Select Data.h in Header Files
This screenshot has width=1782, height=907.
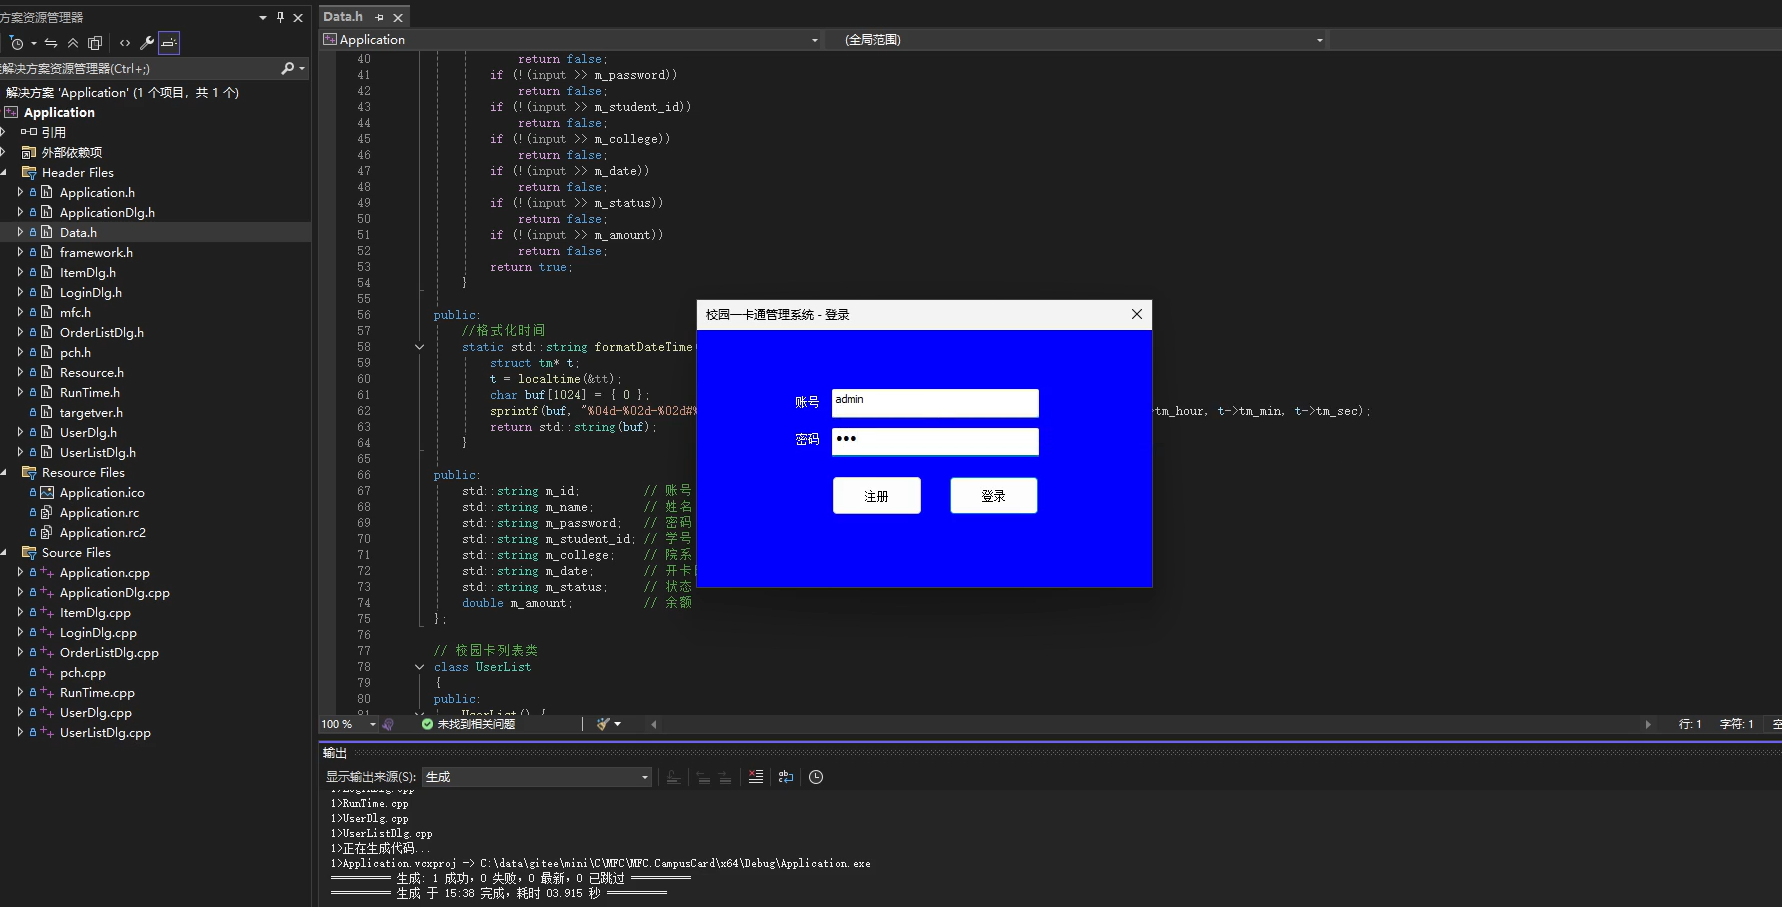(78, 232)
